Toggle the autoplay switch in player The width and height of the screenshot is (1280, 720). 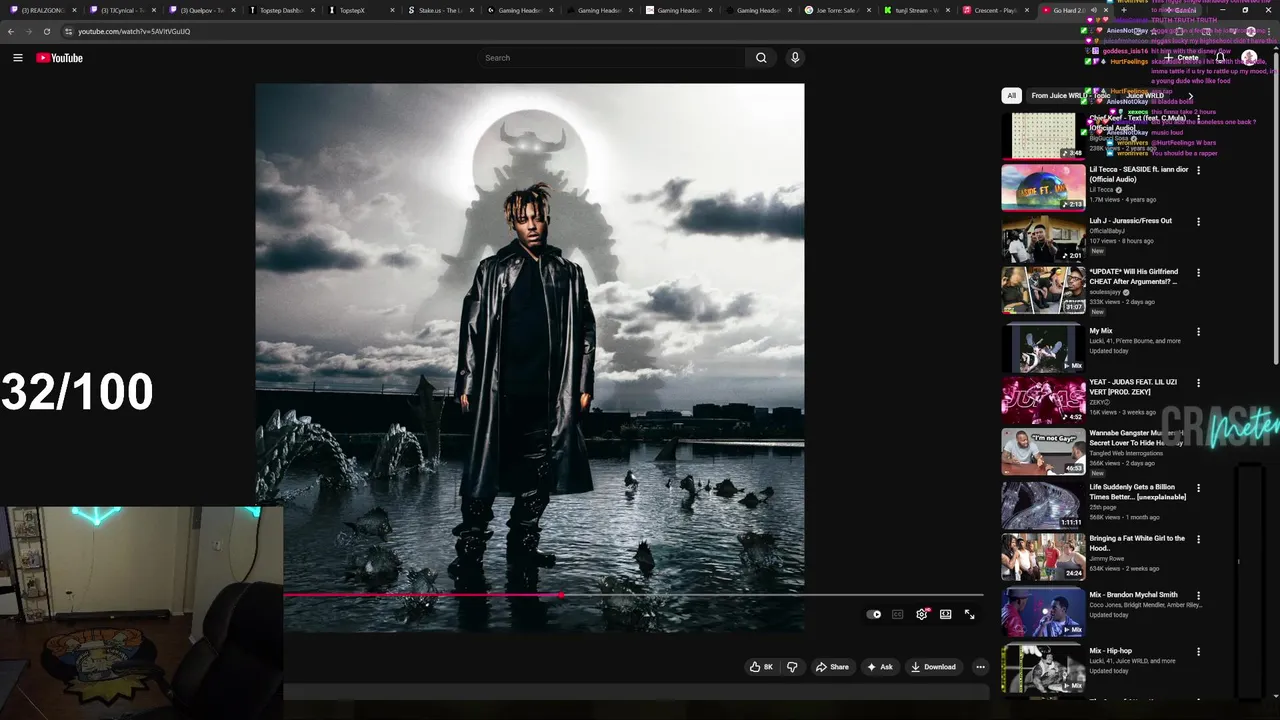[x=874, y=614]
